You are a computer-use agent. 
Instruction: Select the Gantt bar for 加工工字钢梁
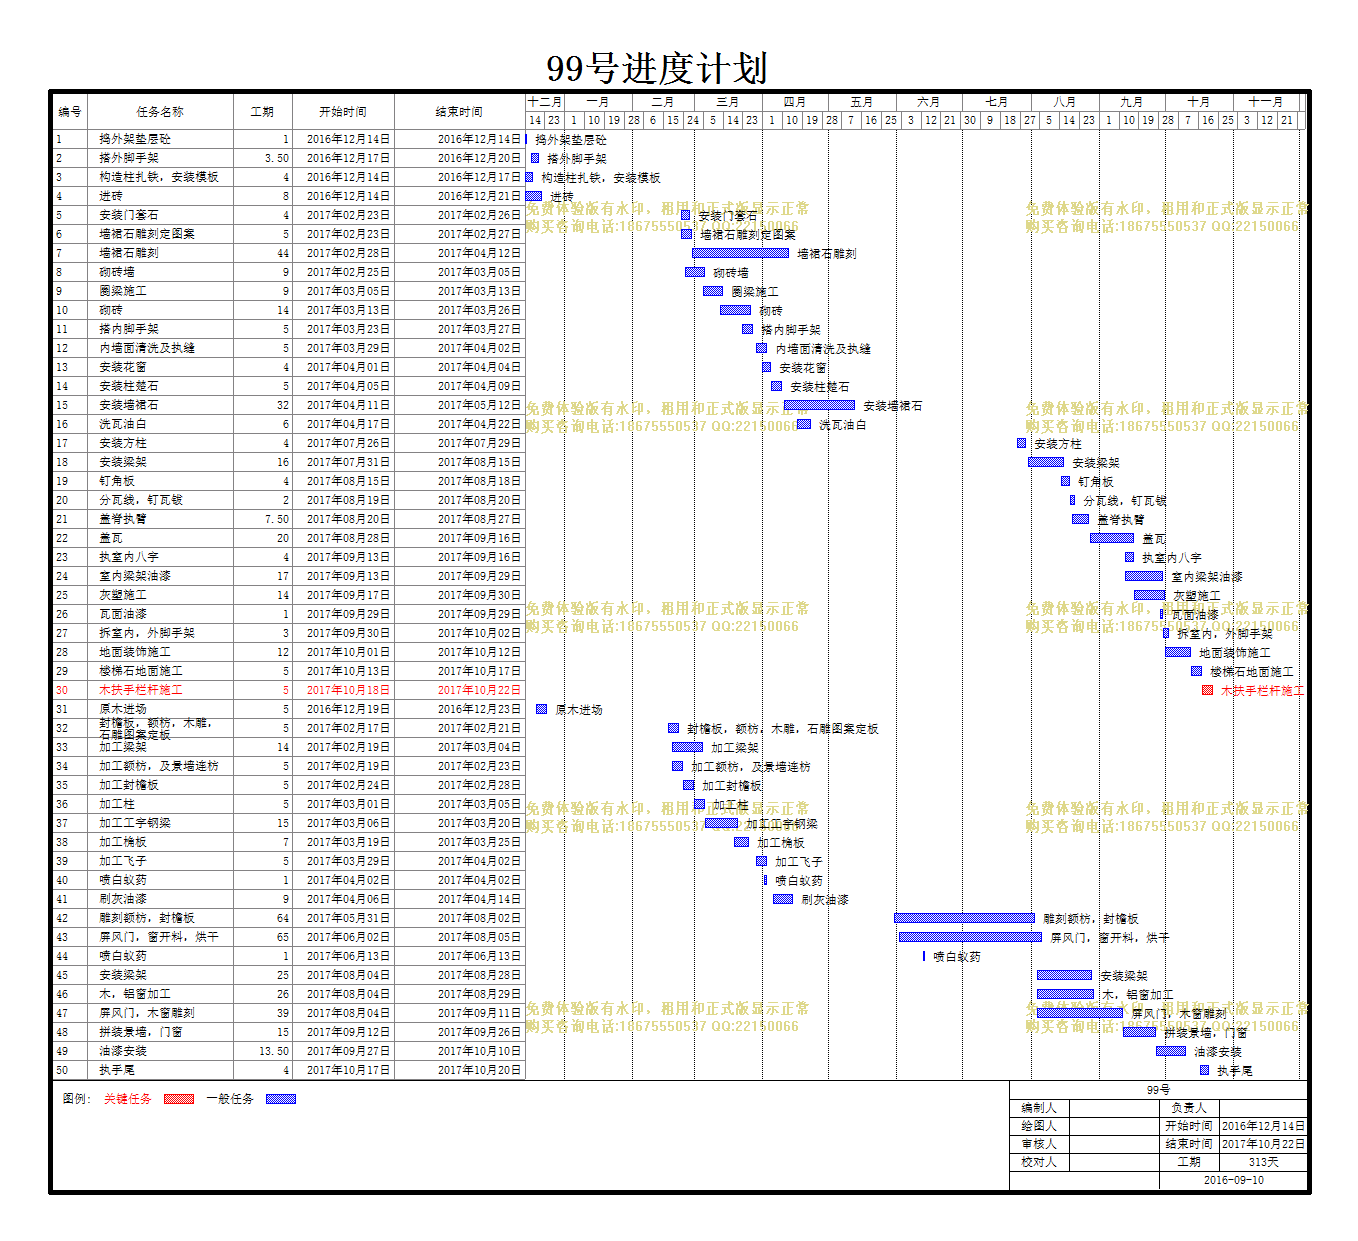click(x=721, y=823)
